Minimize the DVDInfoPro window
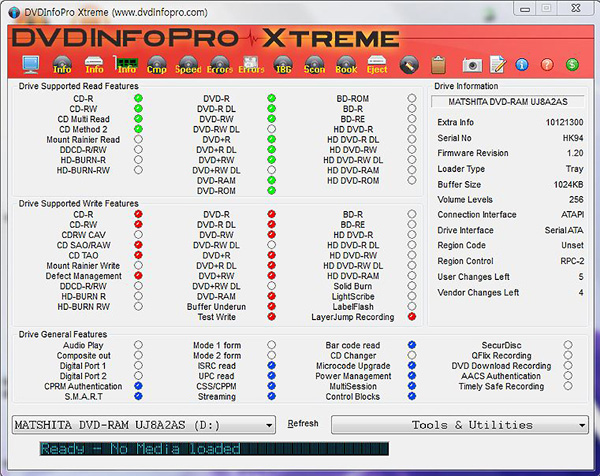 pyautogui.click(x=525, y=9)
